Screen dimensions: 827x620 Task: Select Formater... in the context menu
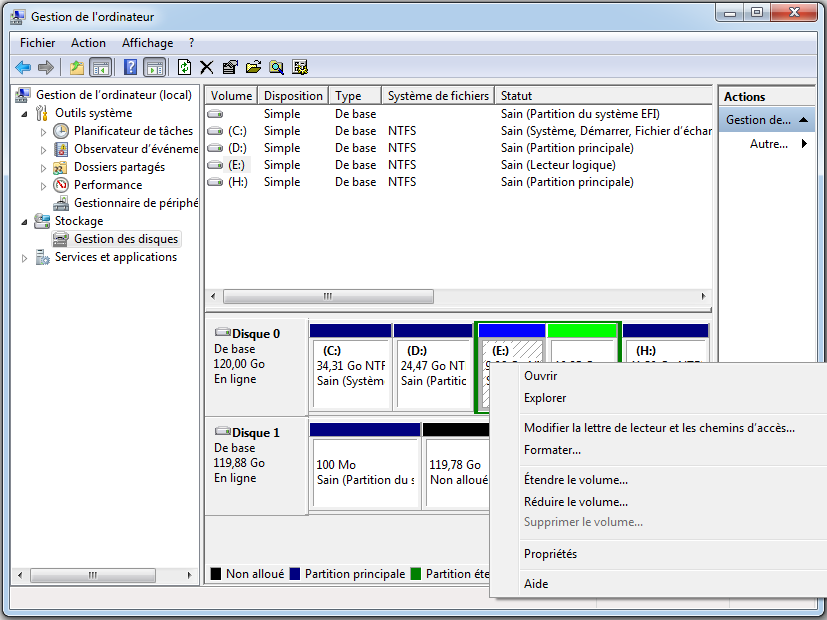[552, 450]
